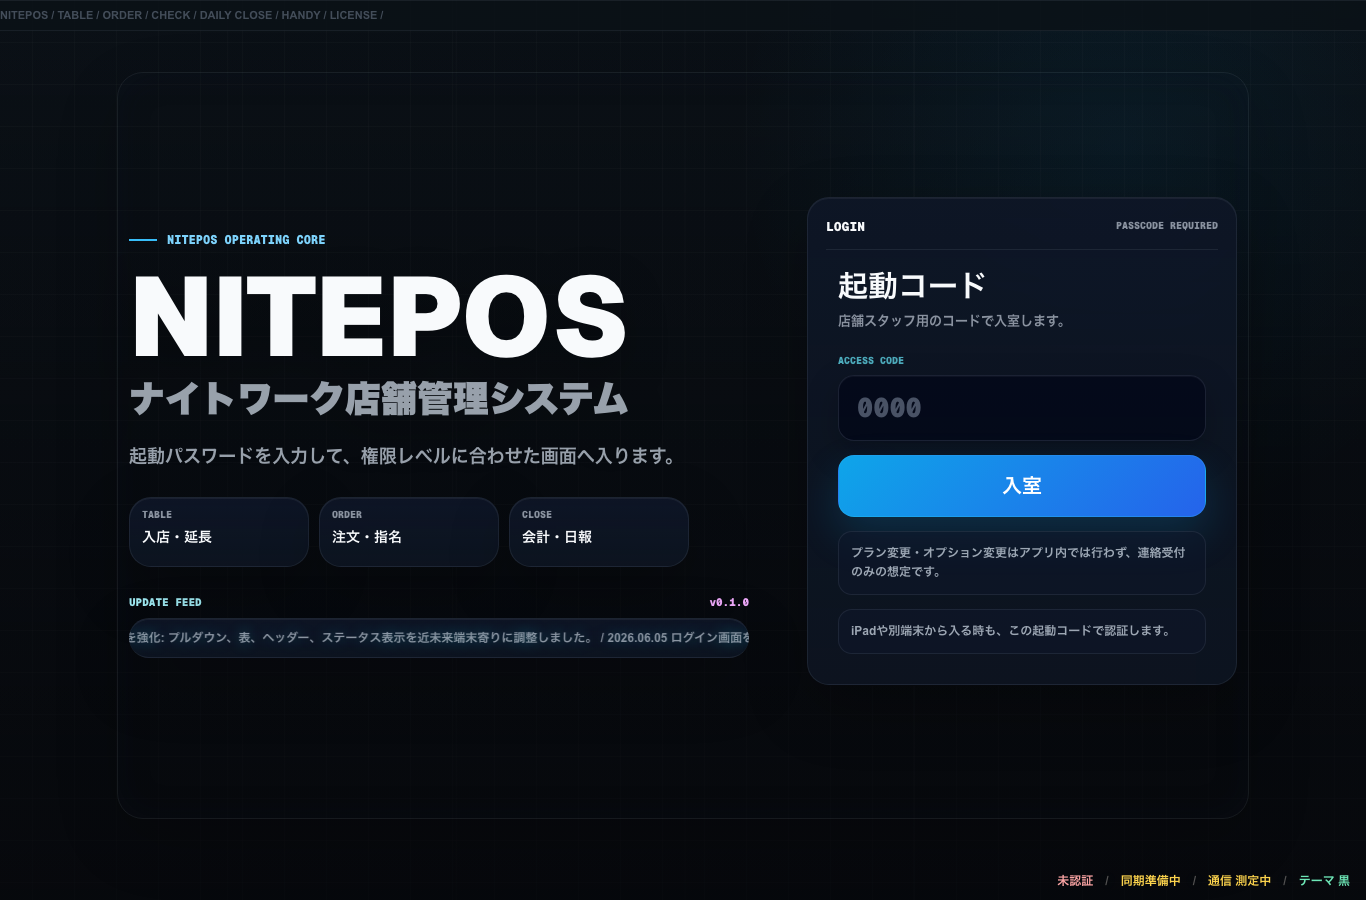Click the UPDATE FEED heading
The width and height of the screenshot is (1366, 900).
tap(165, 602)
